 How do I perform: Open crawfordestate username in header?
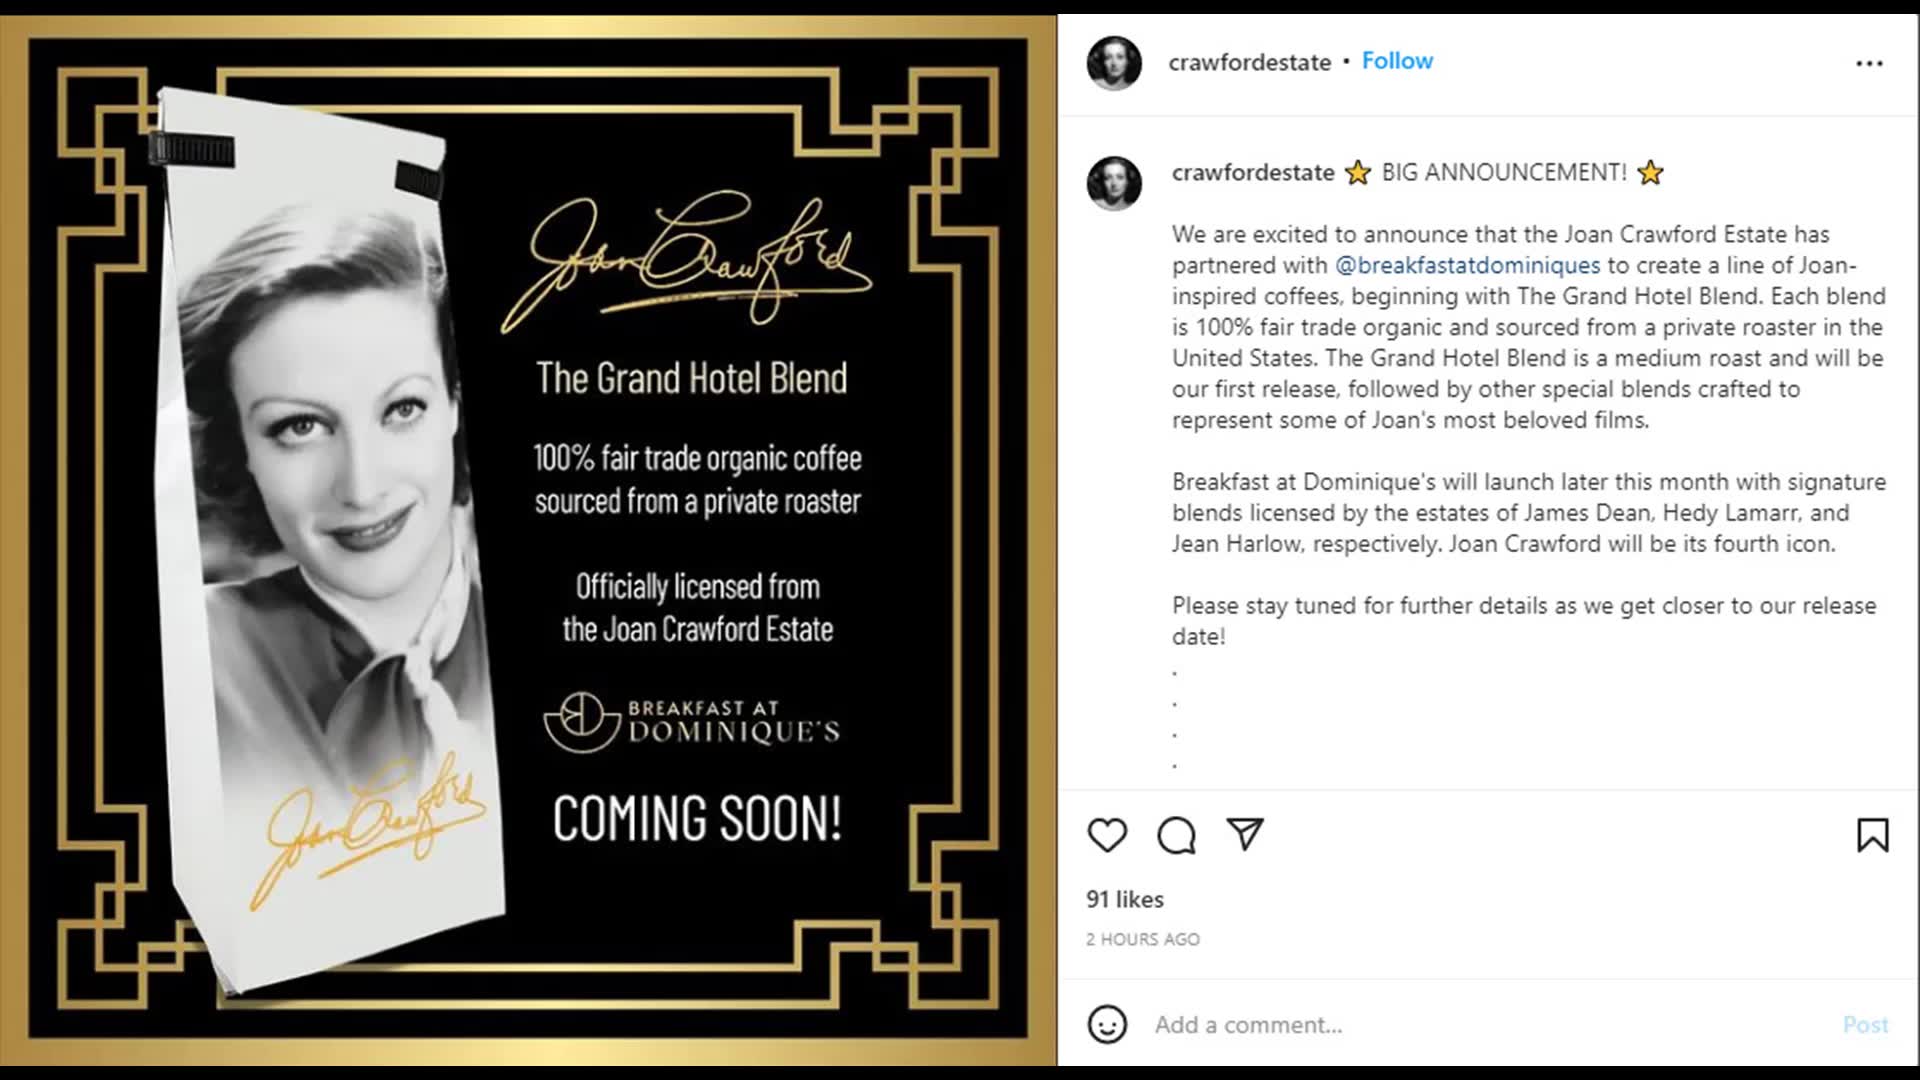(x=1249, y=62)
